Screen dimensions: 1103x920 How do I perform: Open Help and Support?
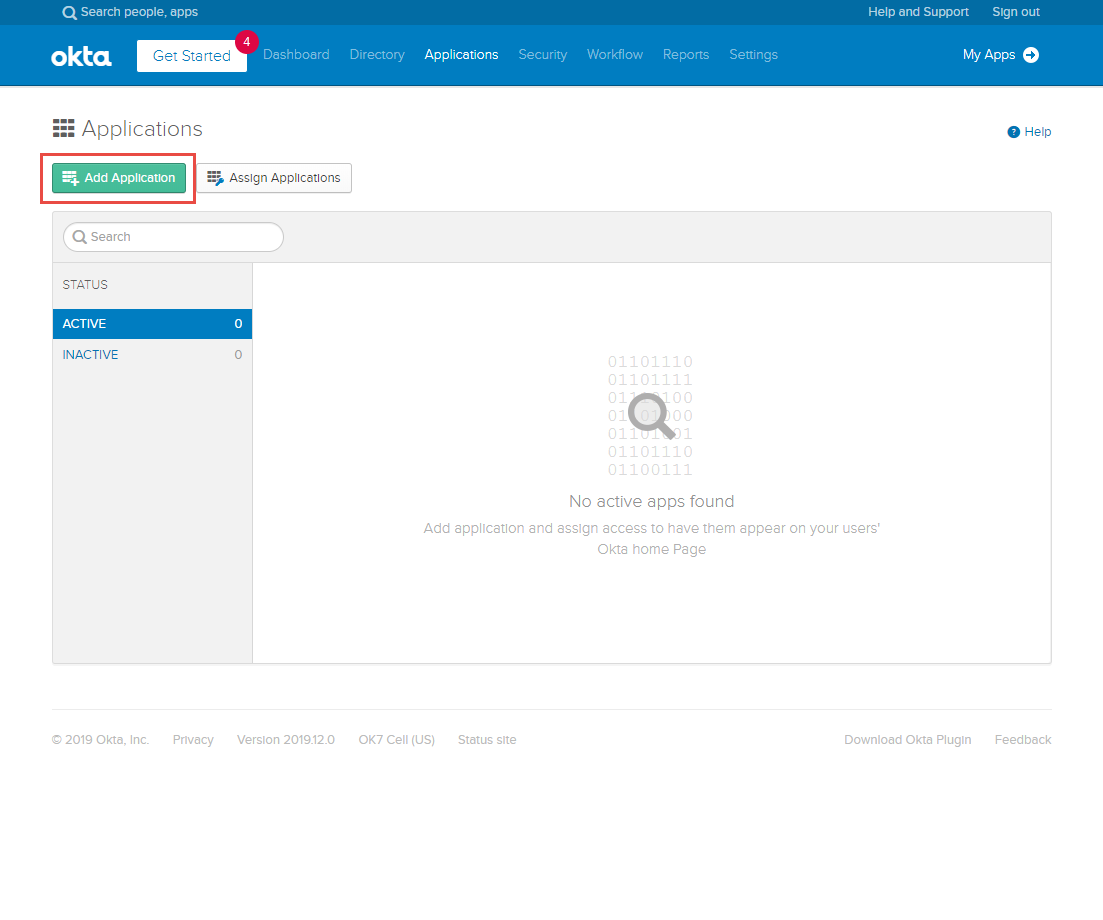[x=918, y=12]
